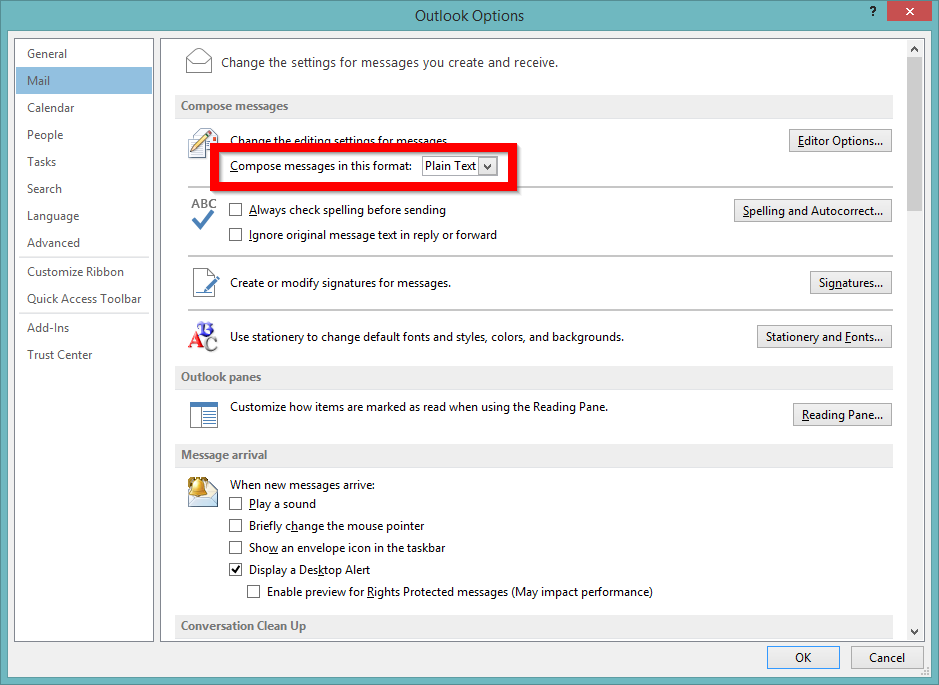This screenshot has width=939, height=685.
Task: Open Tasks options category
Action: 84,162
